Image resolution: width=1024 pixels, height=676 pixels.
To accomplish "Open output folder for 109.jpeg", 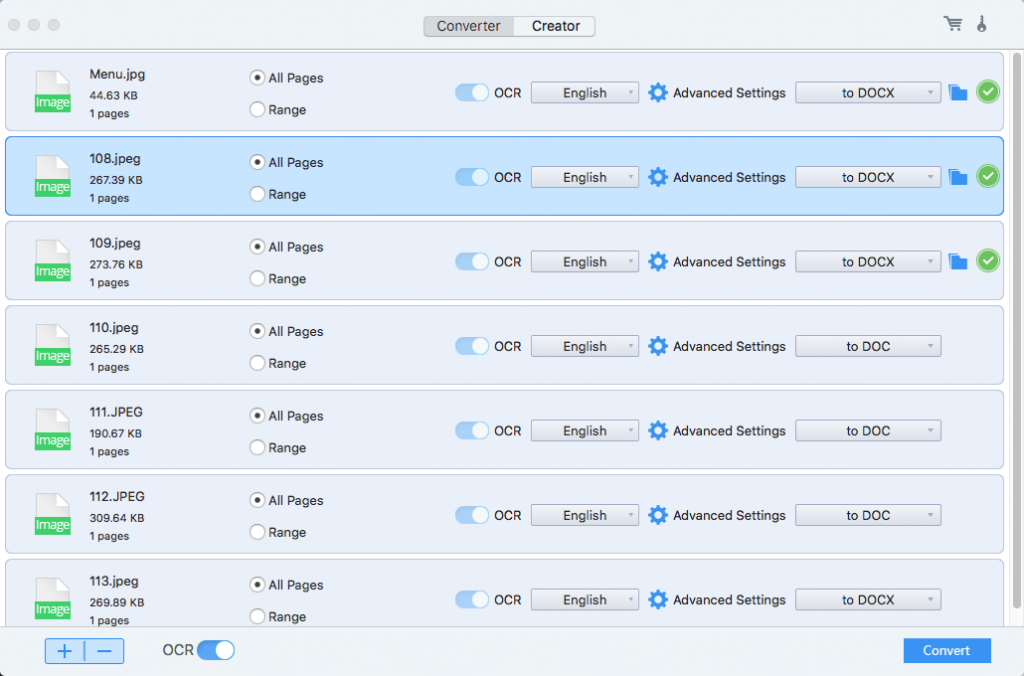I will (958, 262).
